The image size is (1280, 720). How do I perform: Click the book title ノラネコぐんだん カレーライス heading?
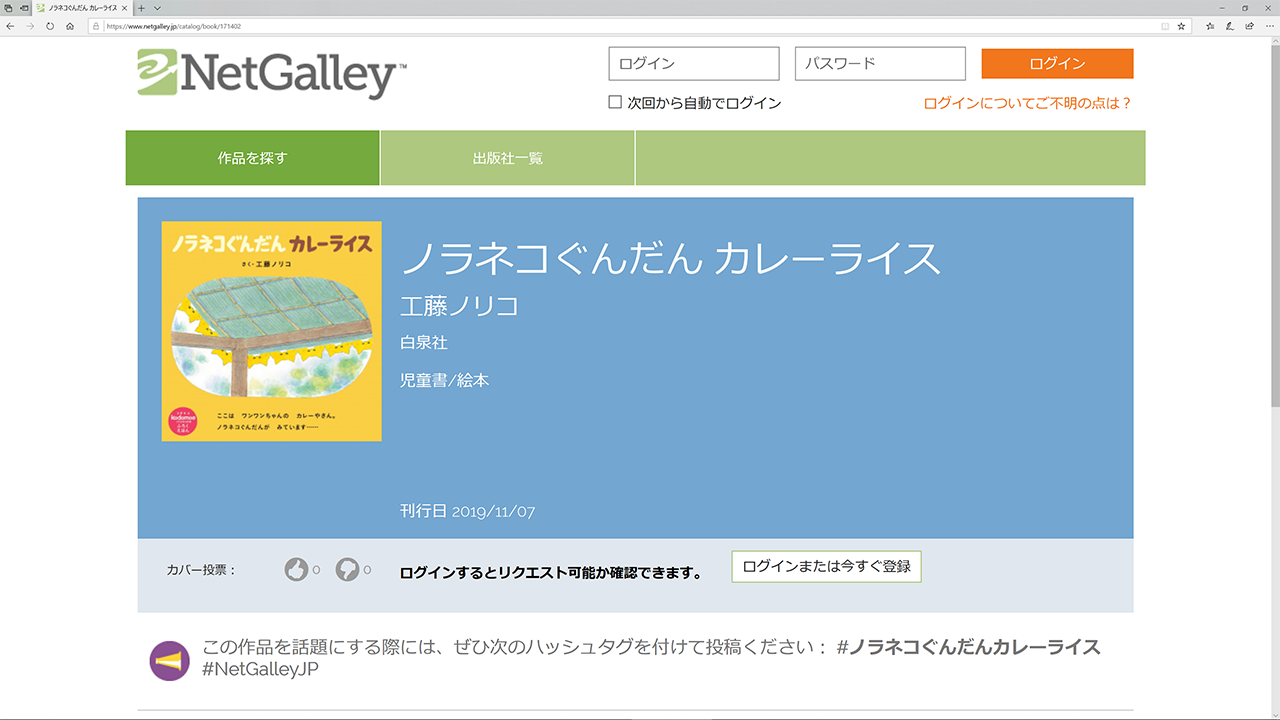(671, 259)
